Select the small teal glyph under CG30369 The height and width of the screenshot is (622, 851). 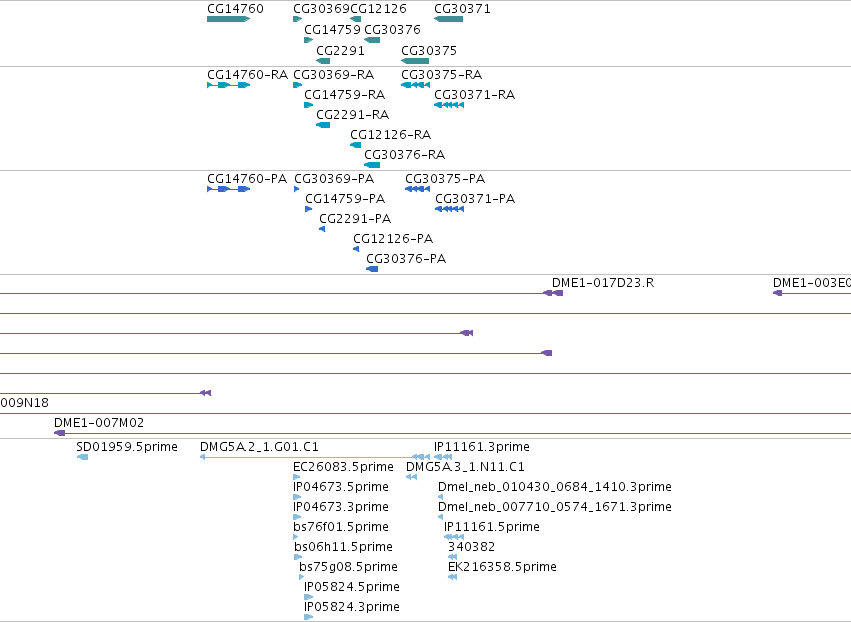click(x=297, y=19)
